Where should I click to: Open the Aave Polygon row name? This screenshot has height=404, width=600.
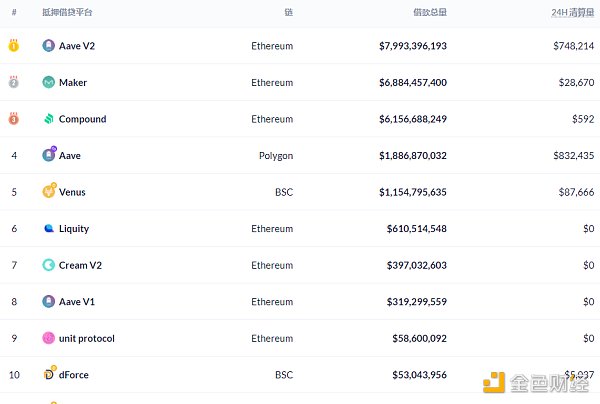coord(70,156)
